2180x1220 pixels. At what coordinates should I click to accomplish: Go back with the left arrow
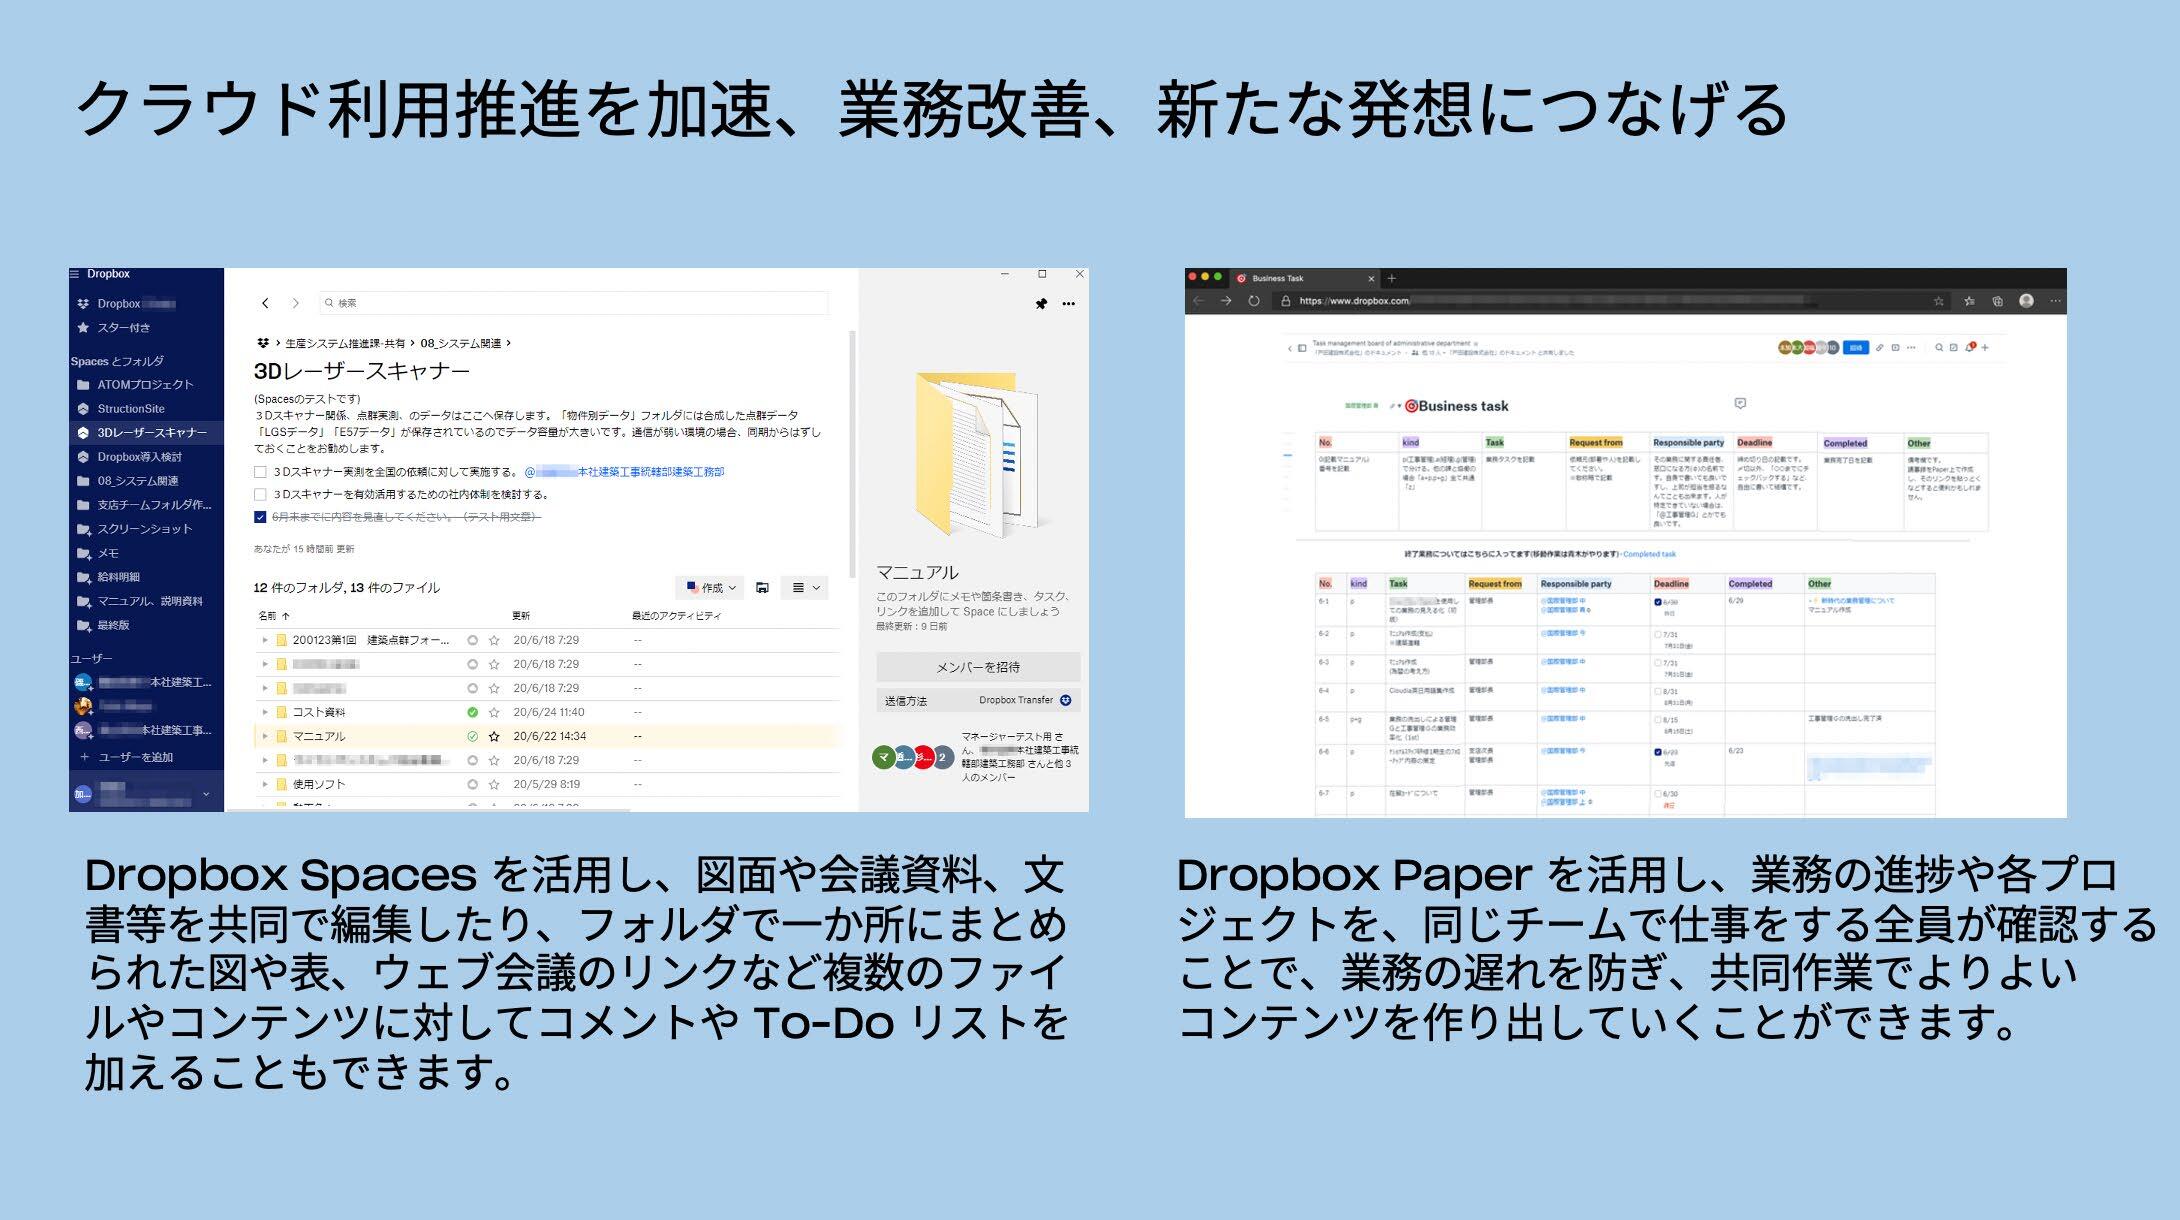pyautogui.click(x=265, y=303)
